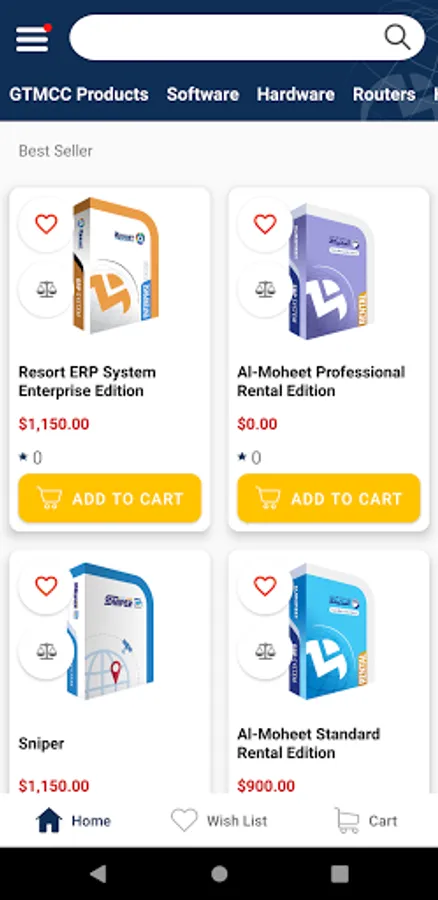Click the compare scales icon on Sniper
Viewport: 438px width, 900px height.
coord(46,651)
